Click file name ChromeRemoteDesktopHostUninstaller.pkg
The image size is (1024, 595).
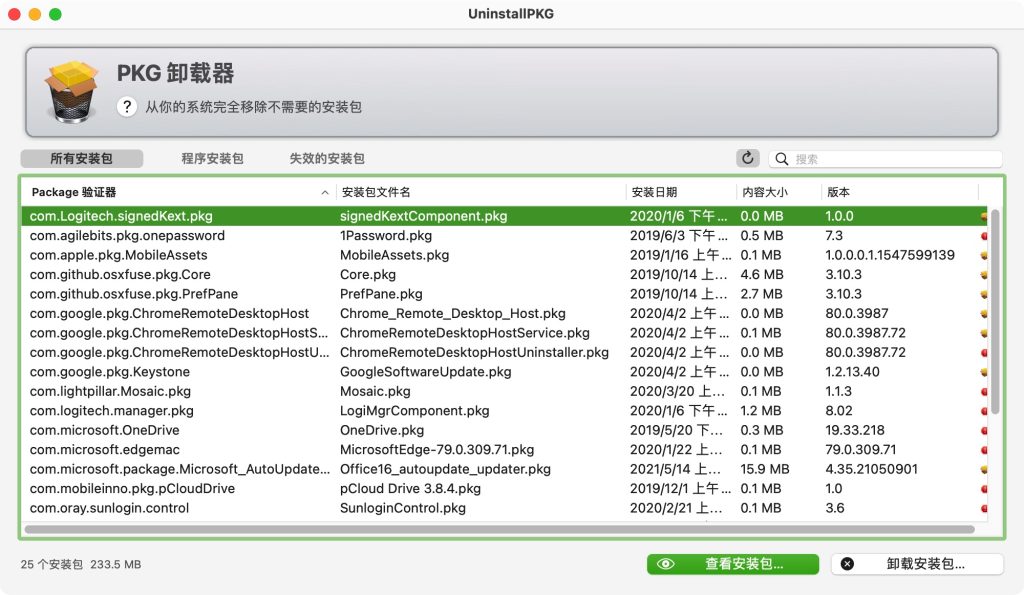pos(474,353)
